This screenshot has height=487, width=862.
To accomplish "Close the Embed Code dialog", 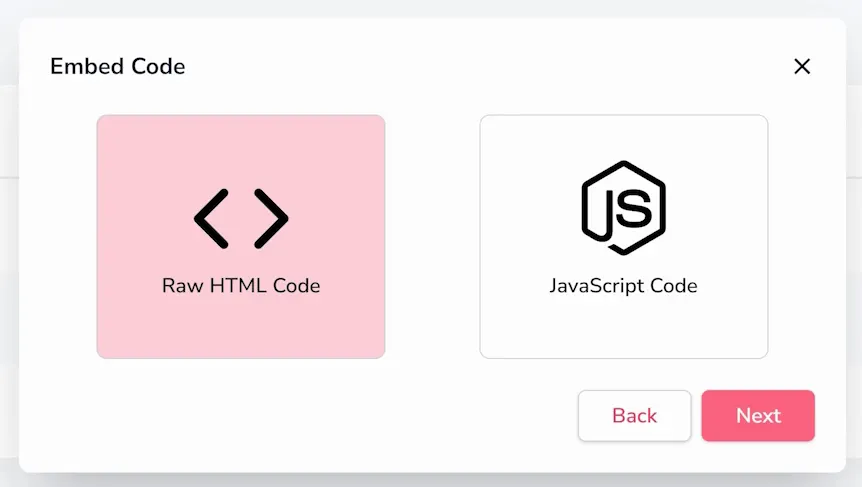I will (x=802, y=67).
